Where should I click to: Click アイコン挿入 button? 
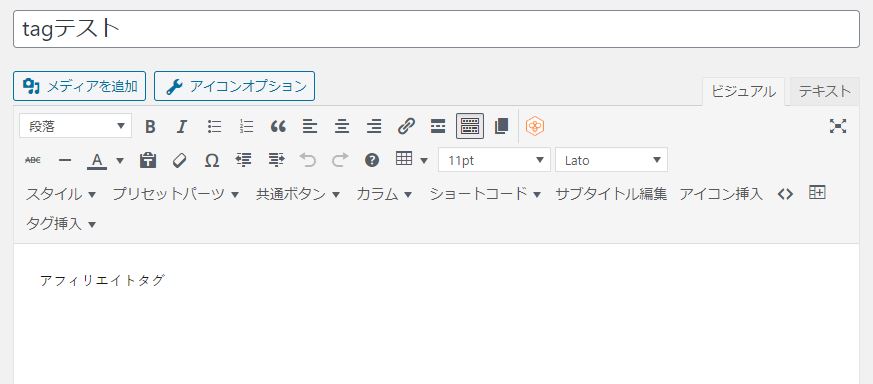coord(720,194)
